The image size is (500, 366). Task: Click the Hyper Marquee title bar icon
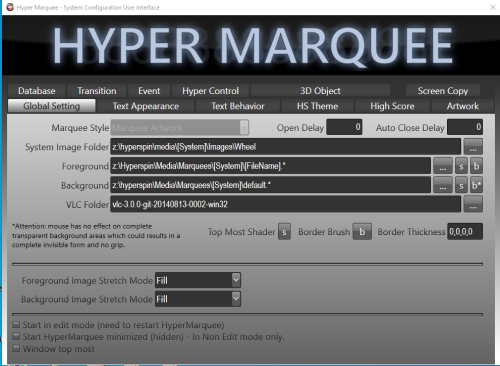10,7
